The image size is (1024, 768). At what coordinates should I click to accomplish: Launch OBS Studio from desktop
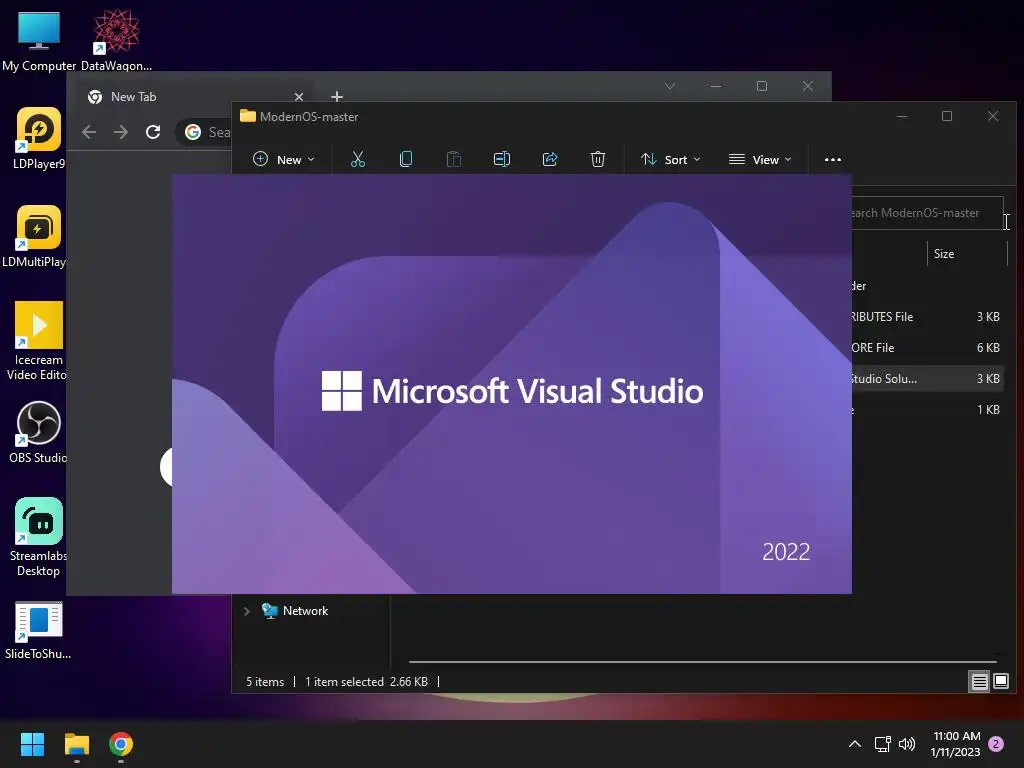(39, 432)
